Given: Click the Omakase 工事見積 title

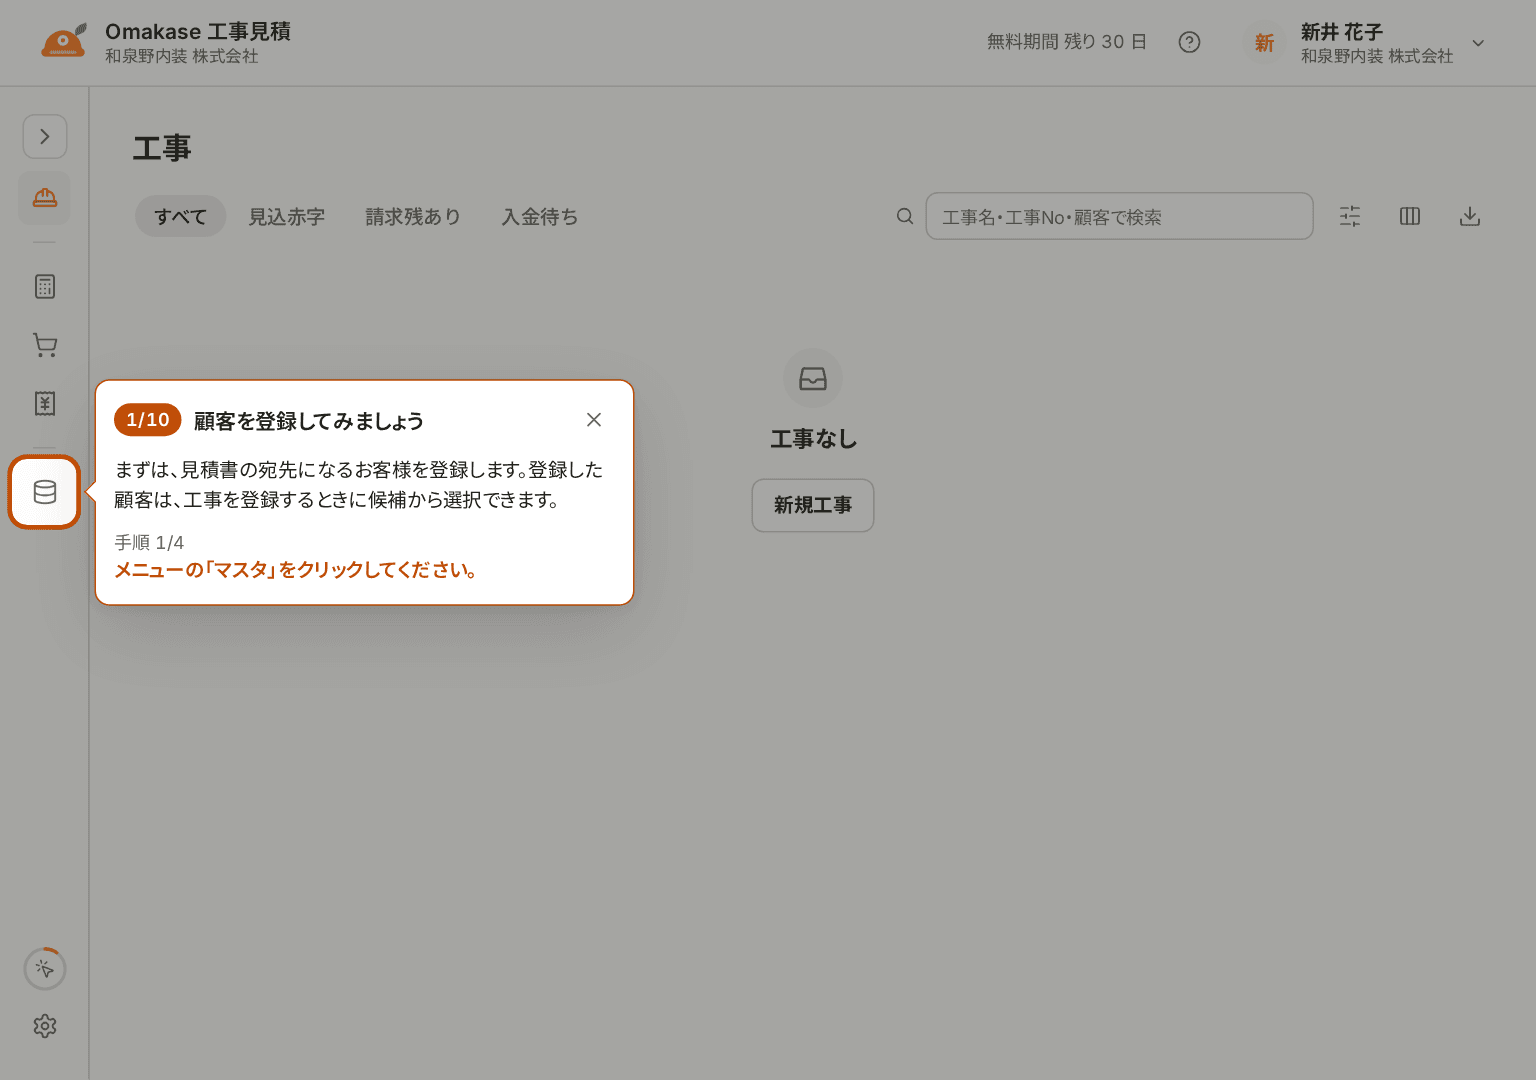Looking at the screenshot, I should pyautogui.click(x=198, y=32).
